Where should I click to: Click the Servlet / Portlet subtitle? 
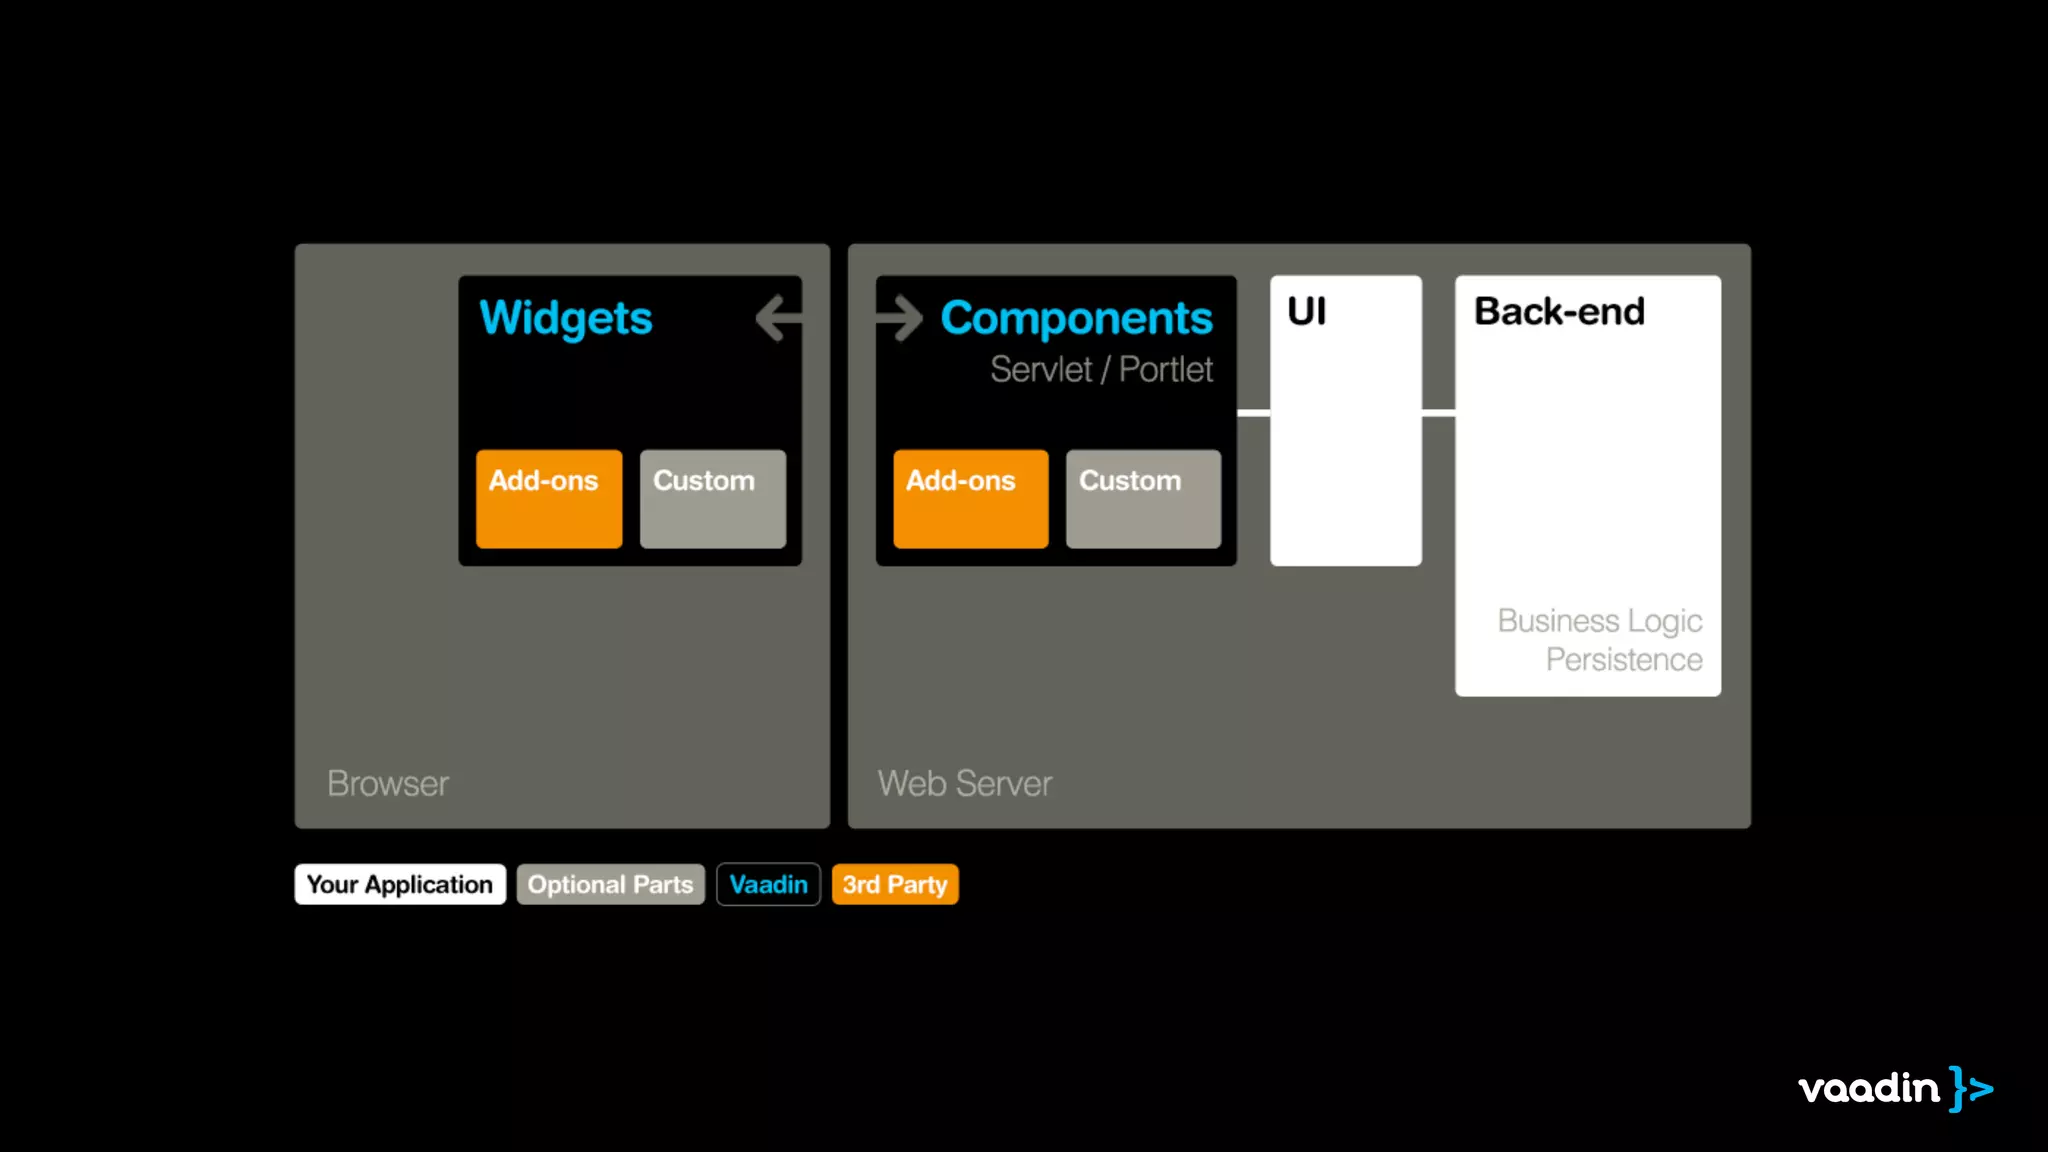pyautogui.click(x=1101, y=369)
